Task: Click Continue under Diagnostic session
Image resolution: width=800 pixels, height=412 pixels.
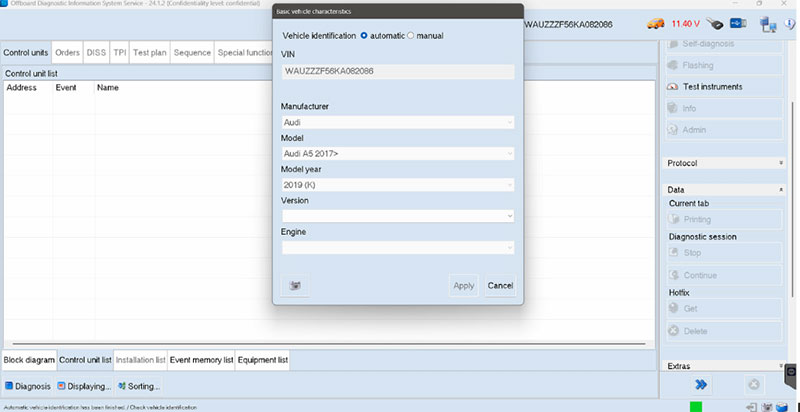Action: (x=723, y=275)
